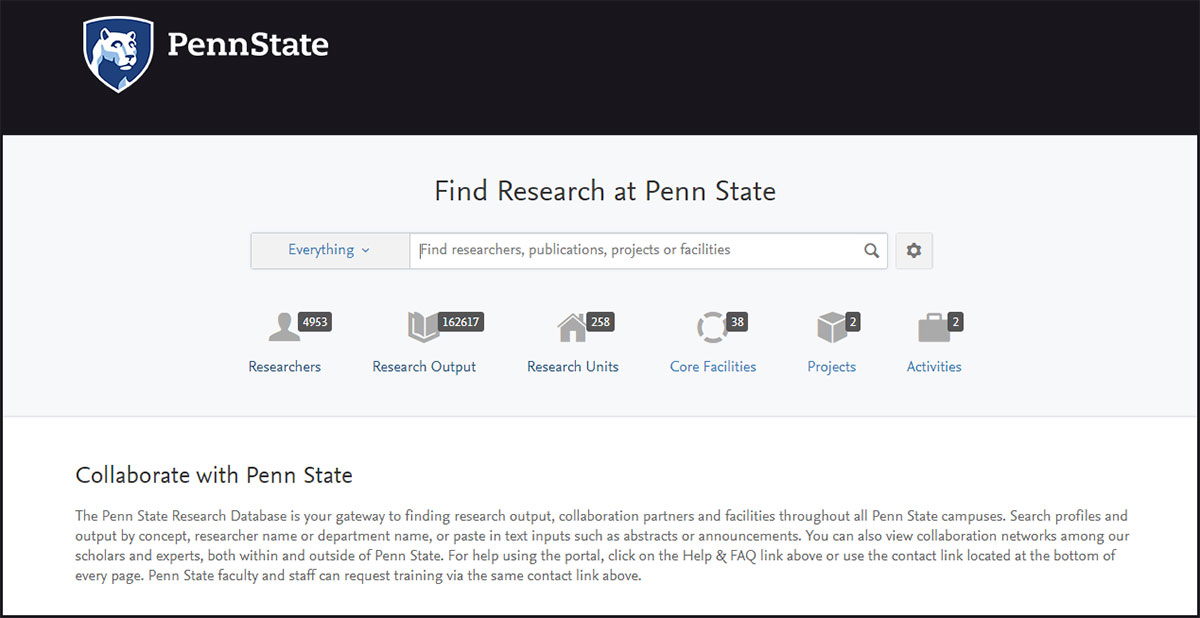Screen dimensions: 1200x618
Task: Open the Core Facilities link
Action: pos(713,367)
